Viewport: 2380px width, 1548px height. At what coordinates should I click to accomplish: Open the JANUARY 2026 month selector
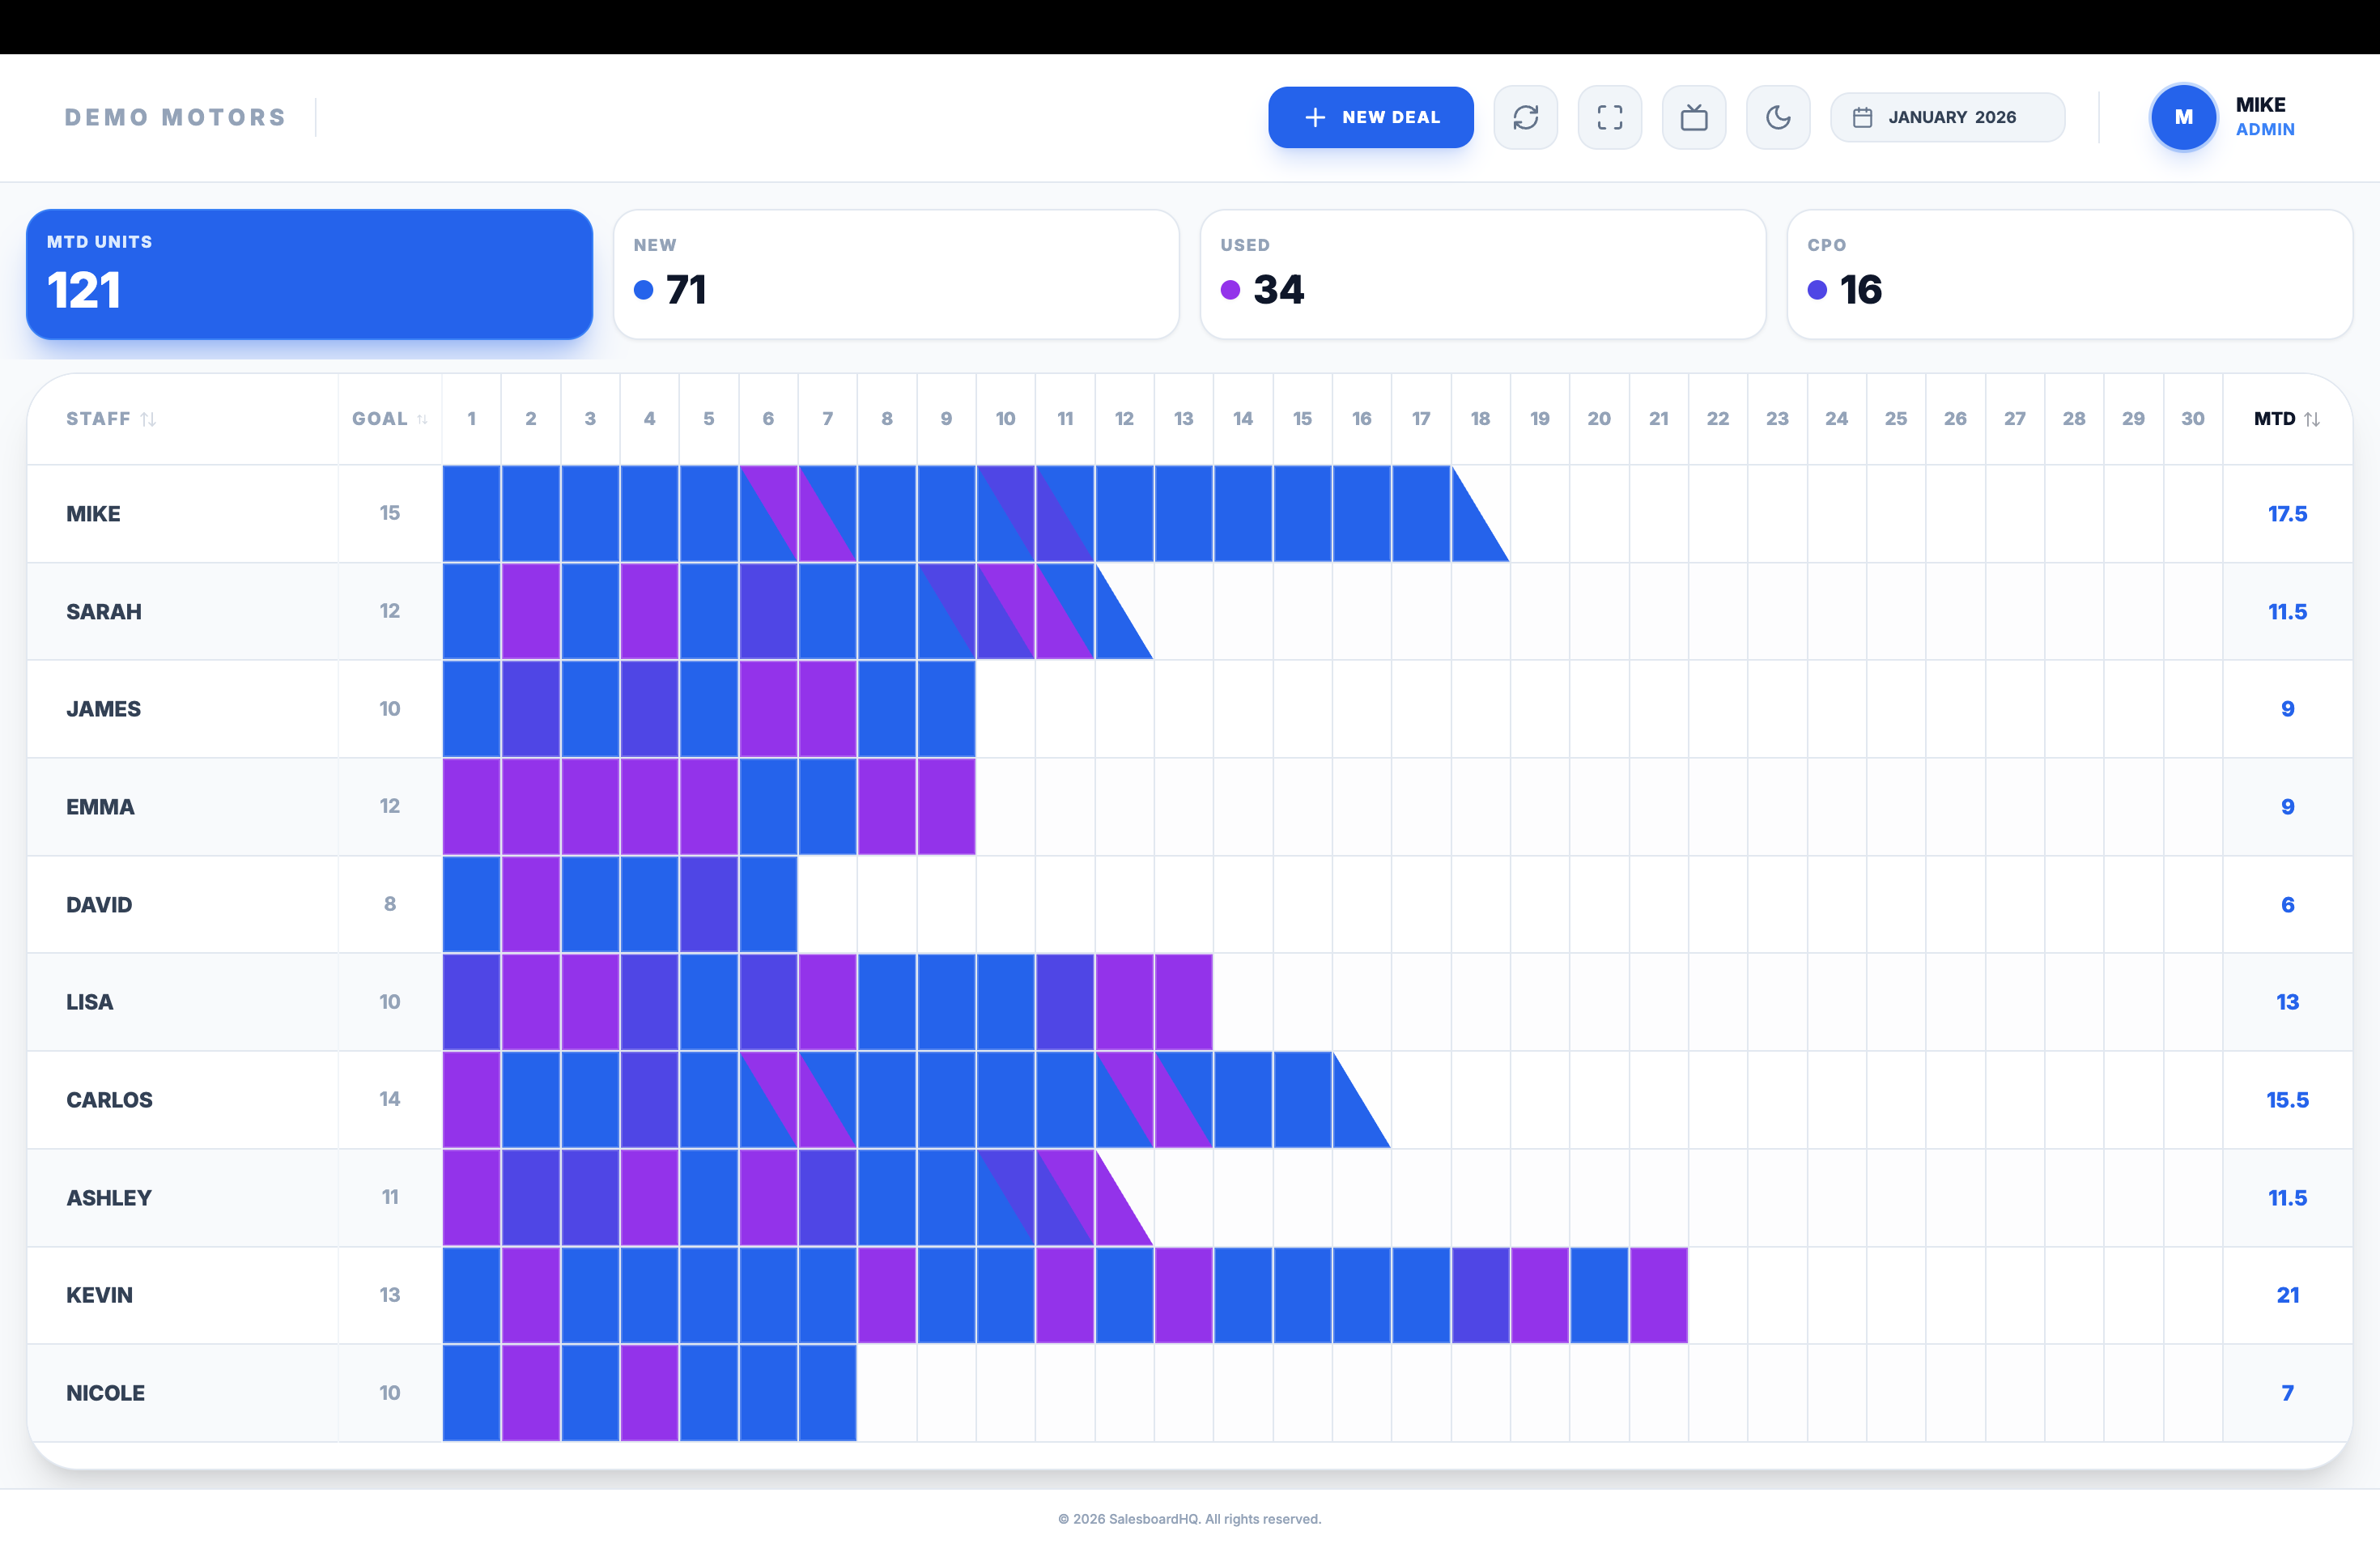click(1948, 117)
